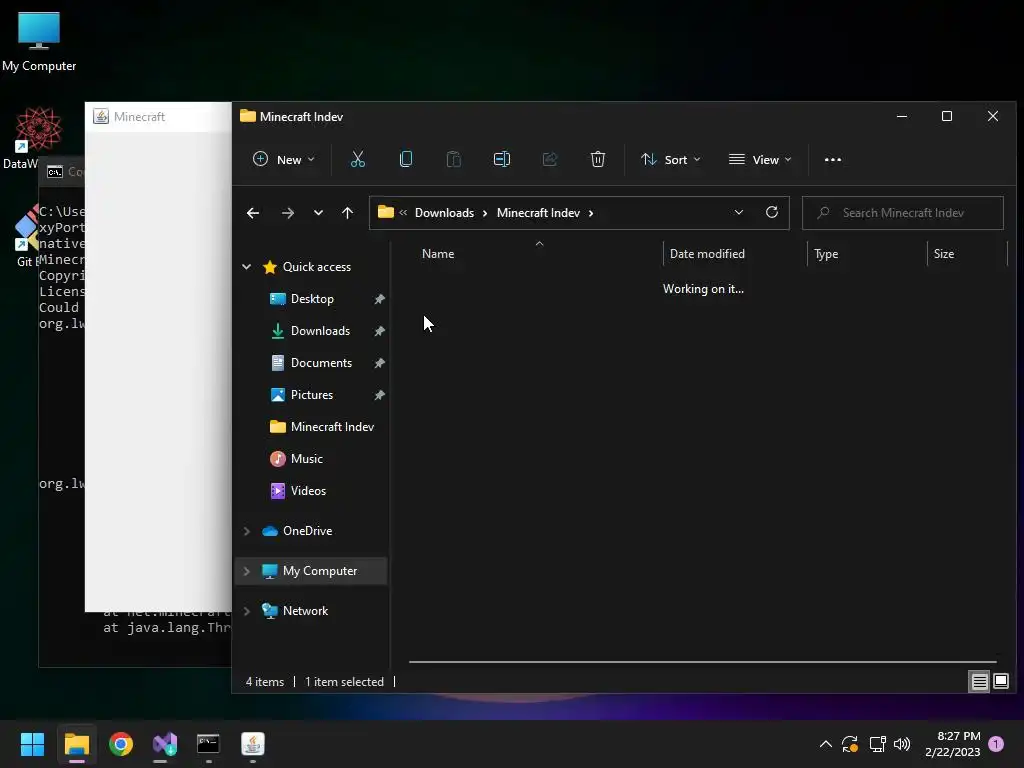Select Music in the sidebar
The height and width of the screenshot is (768, 1024).
306,458
